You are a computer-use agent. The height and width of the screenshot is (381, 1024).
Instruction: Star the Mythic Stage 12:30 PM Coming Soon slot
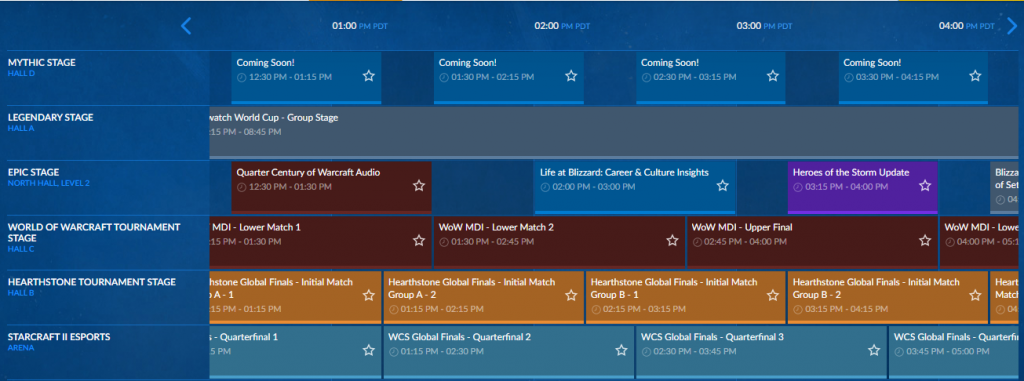368,76
